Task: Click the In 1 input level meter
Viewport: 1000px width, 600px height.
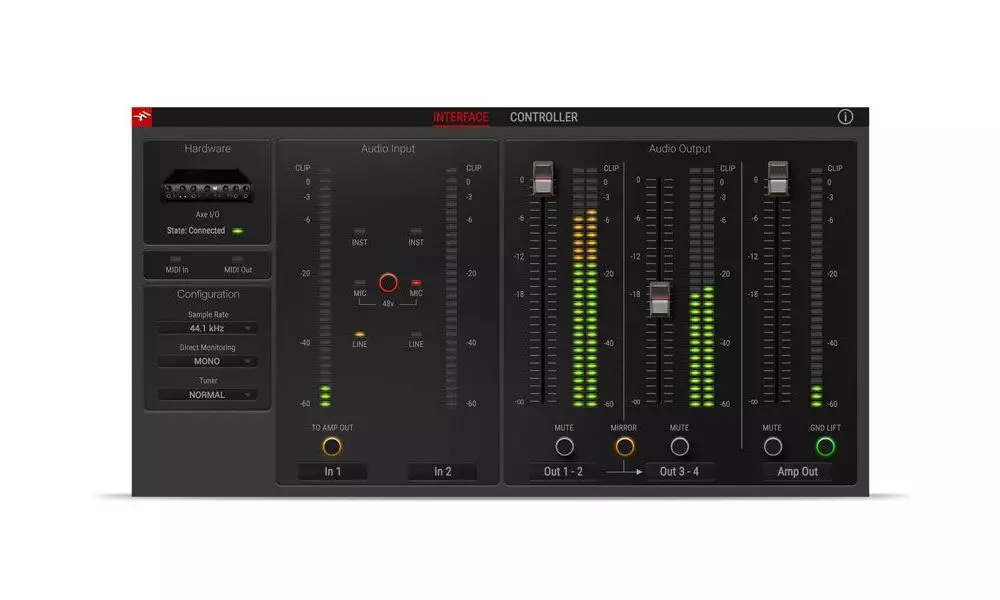Action: [325, 287]
